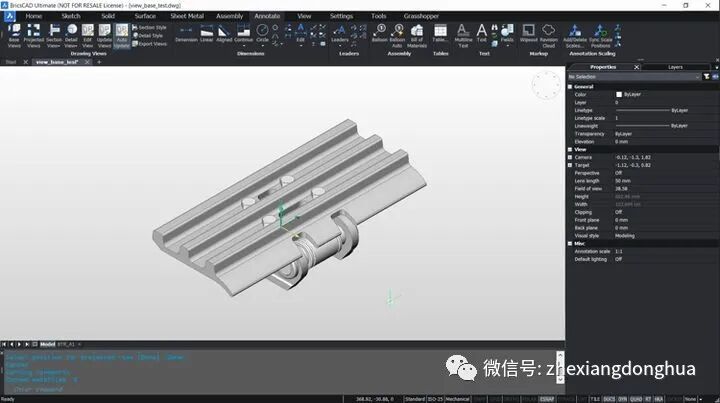
Task: Open Detail Style settings
Action: (x=148, y=35)
